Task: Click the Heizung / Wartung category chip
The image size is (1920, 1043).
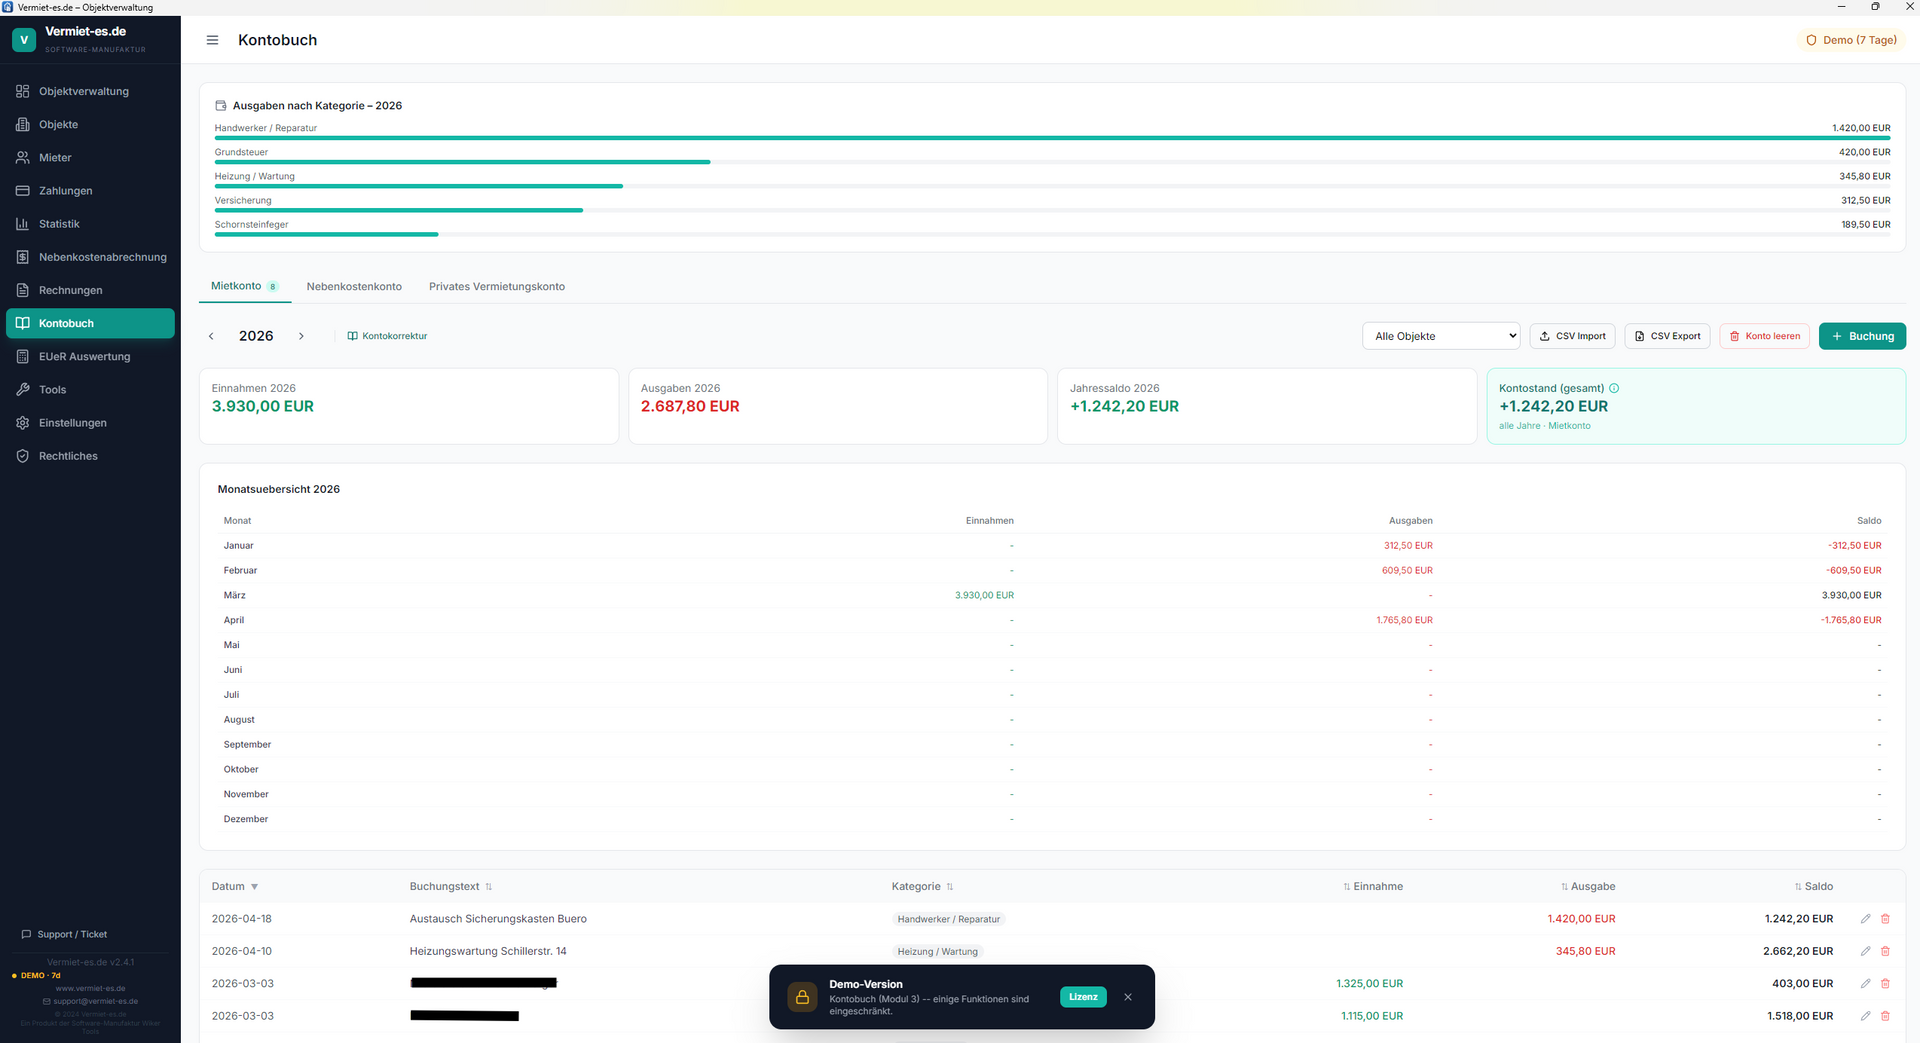Action: click(x=937, y=951)
